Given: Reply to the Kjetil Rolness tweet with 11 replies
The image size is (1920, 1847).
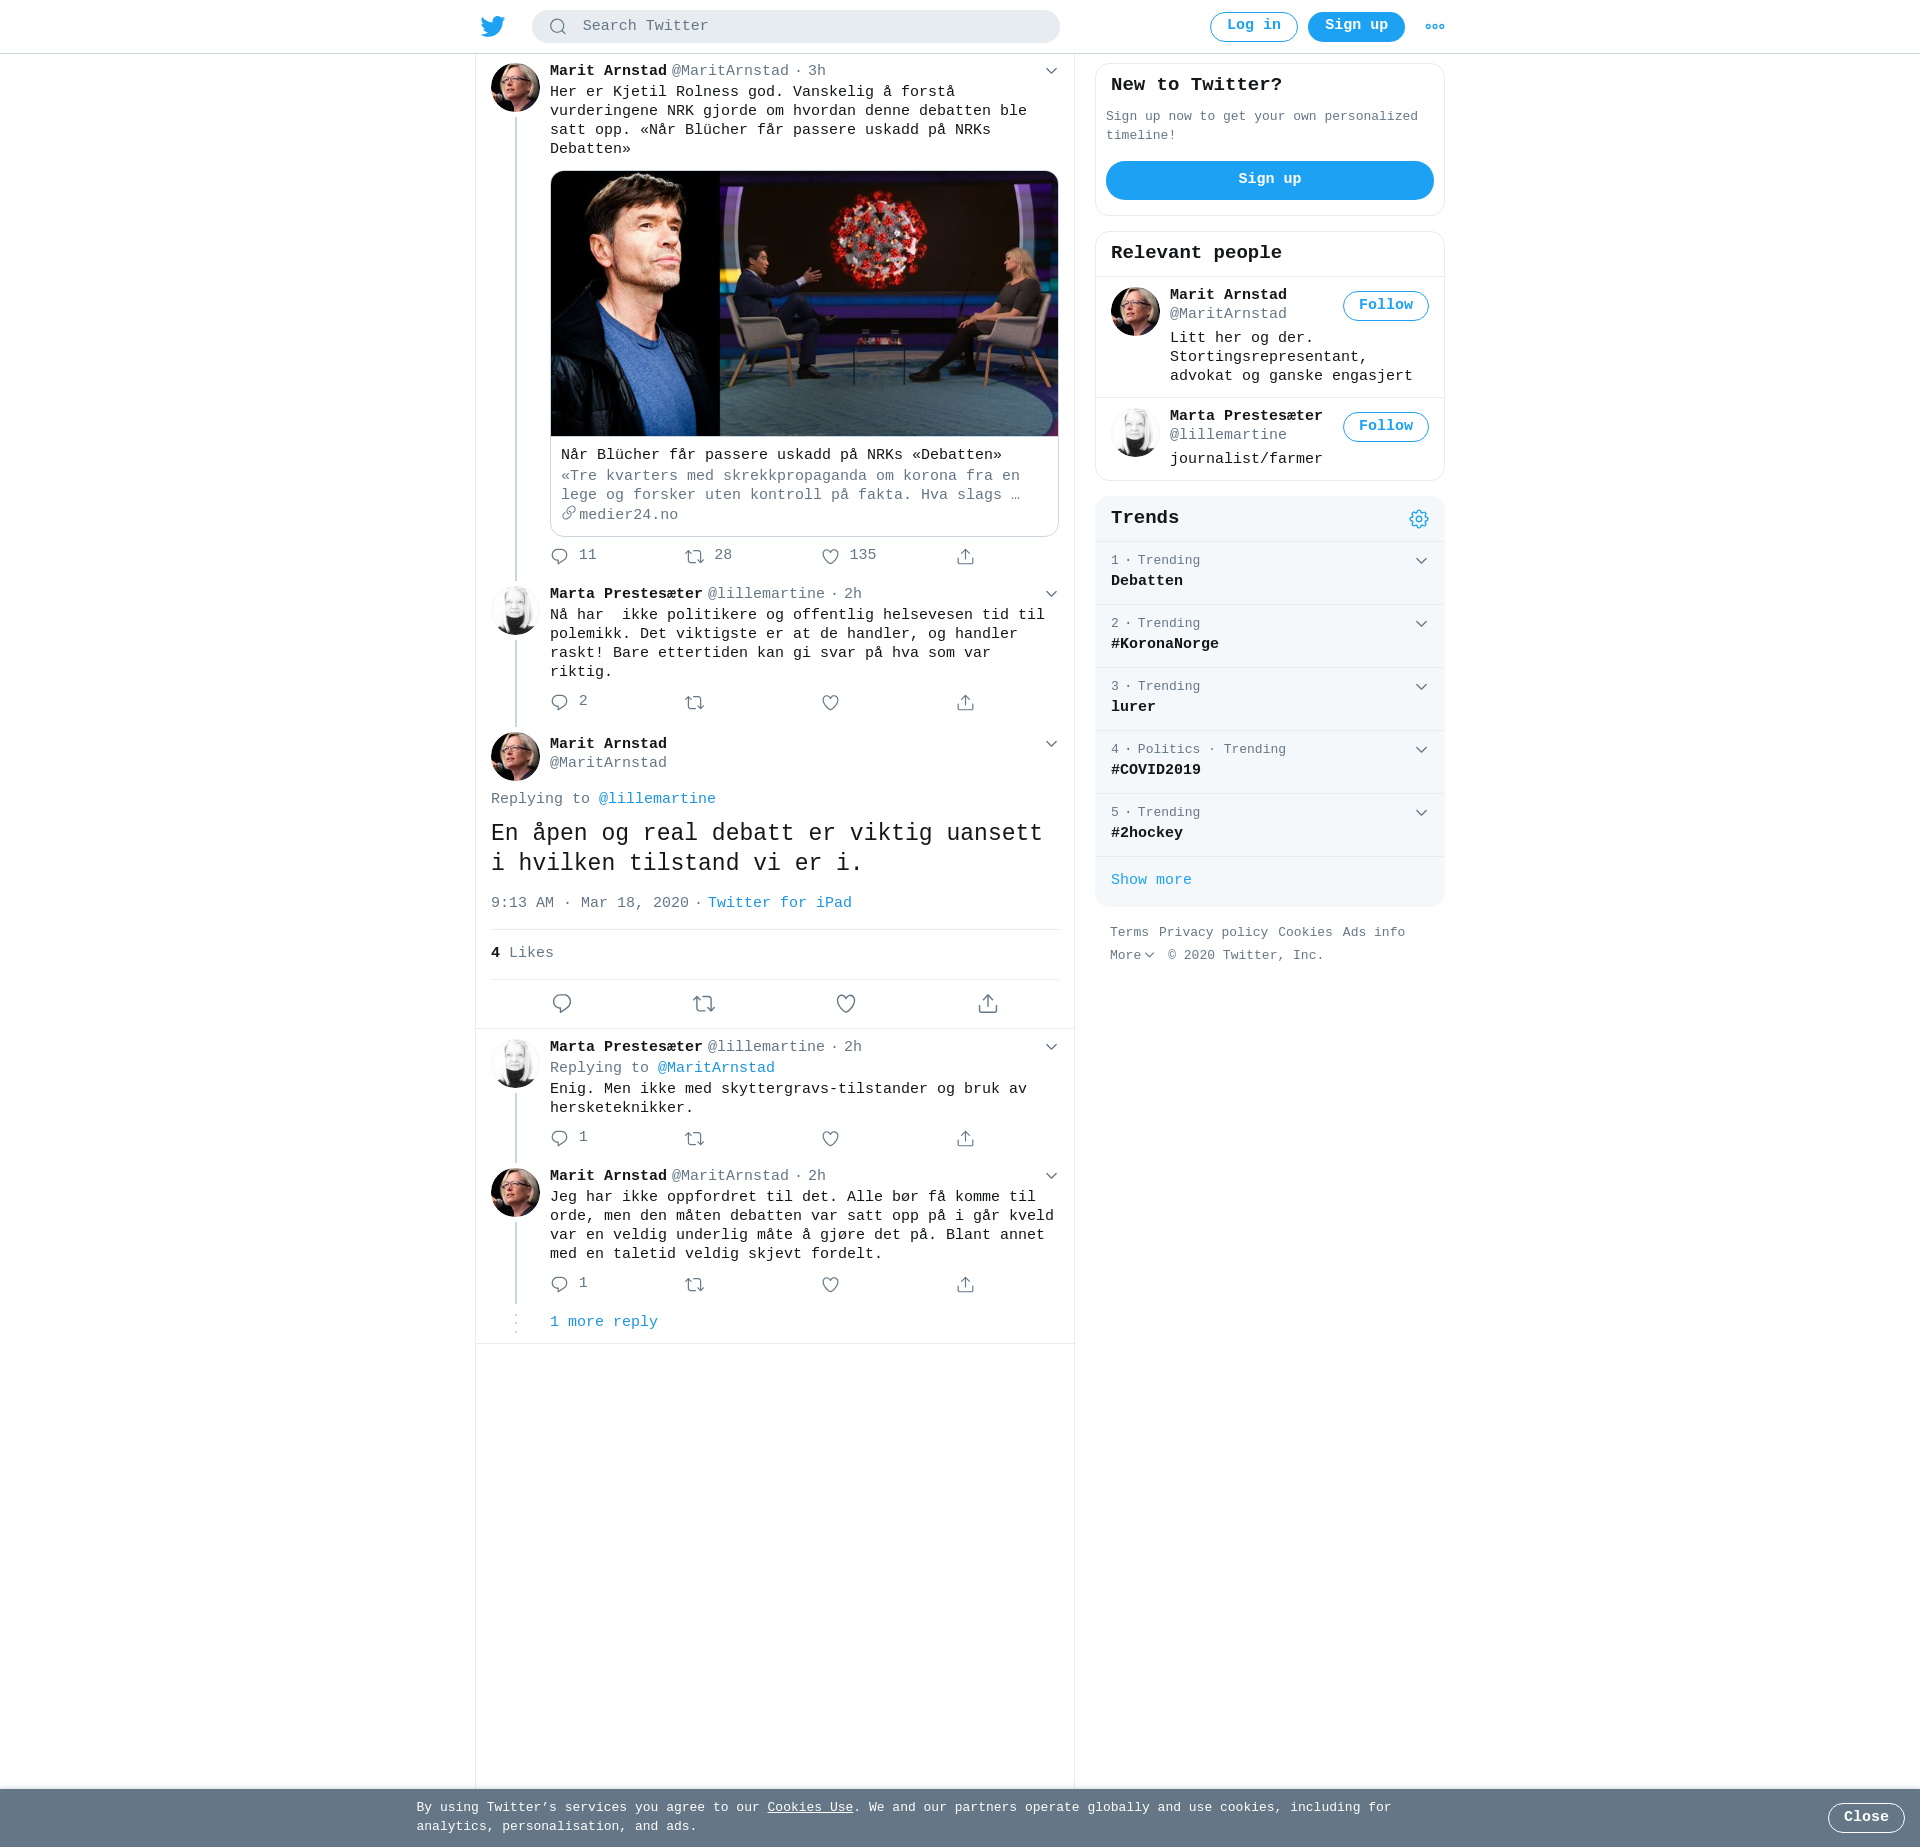Looking at the screenshot, I should point(560,556).
